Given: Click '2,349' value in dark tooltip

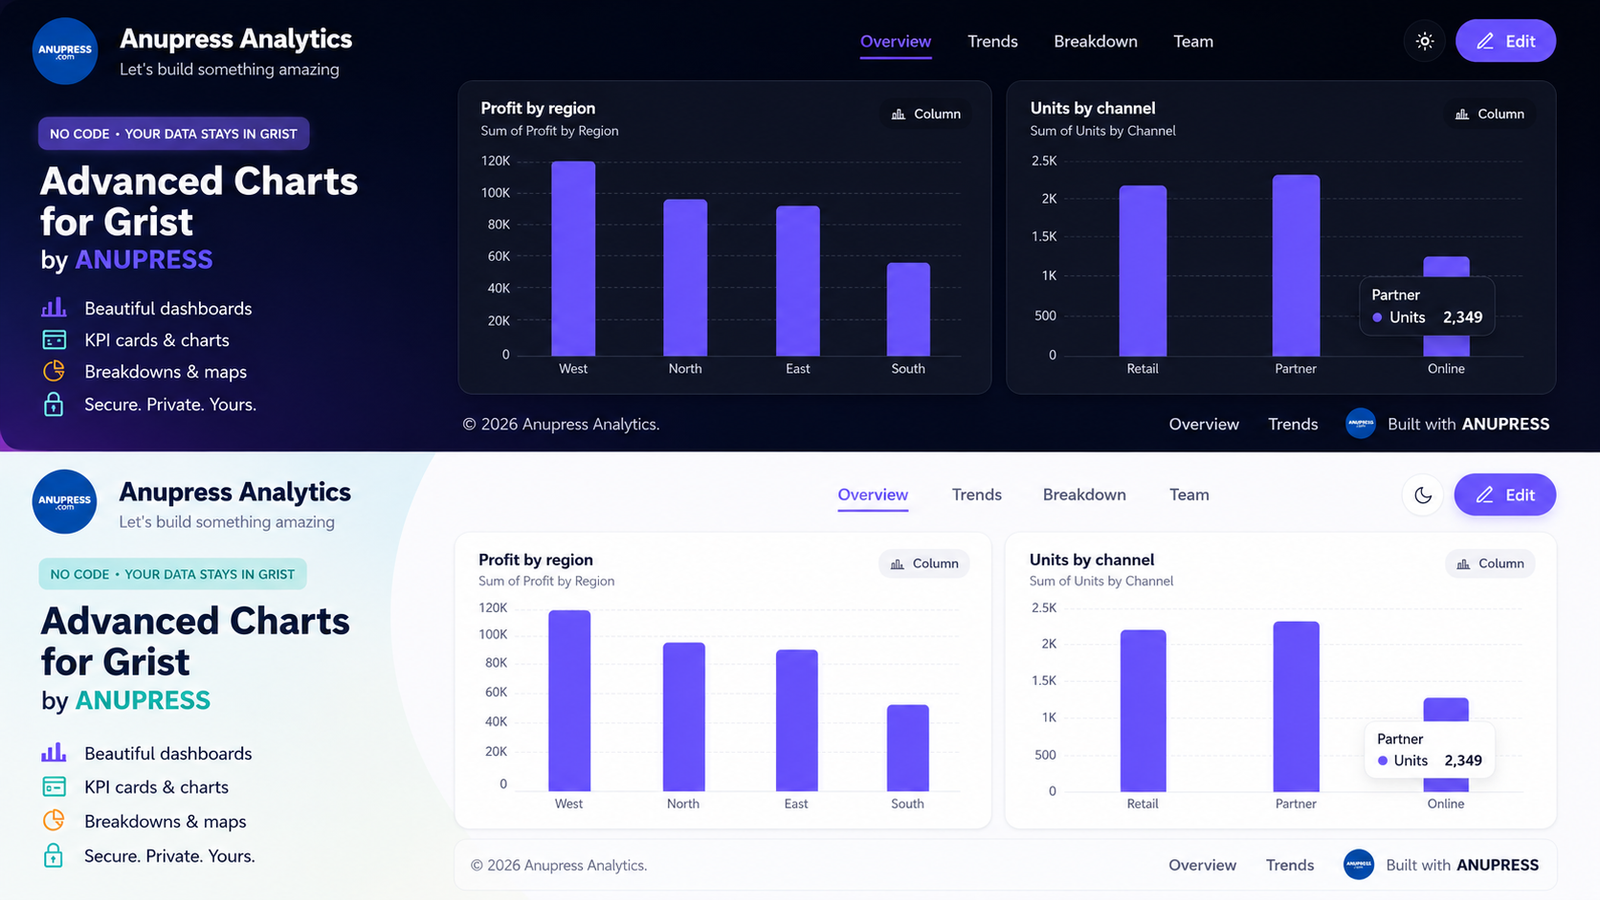Looking at the screenshot, I should coord(1463,317).
